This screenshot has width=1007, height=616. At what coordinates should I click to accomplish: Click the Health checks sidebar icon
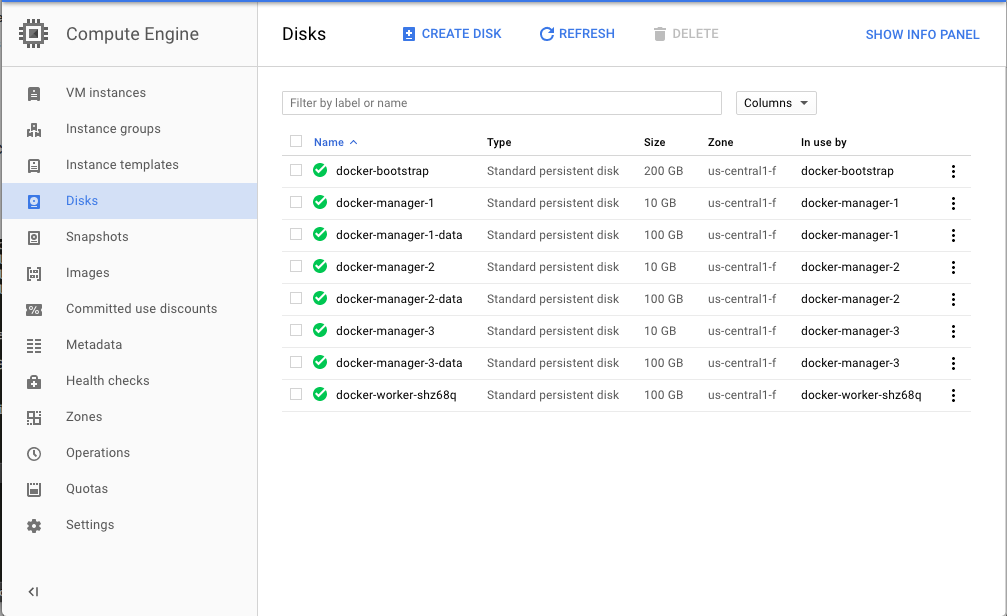(x=34, y=382)
